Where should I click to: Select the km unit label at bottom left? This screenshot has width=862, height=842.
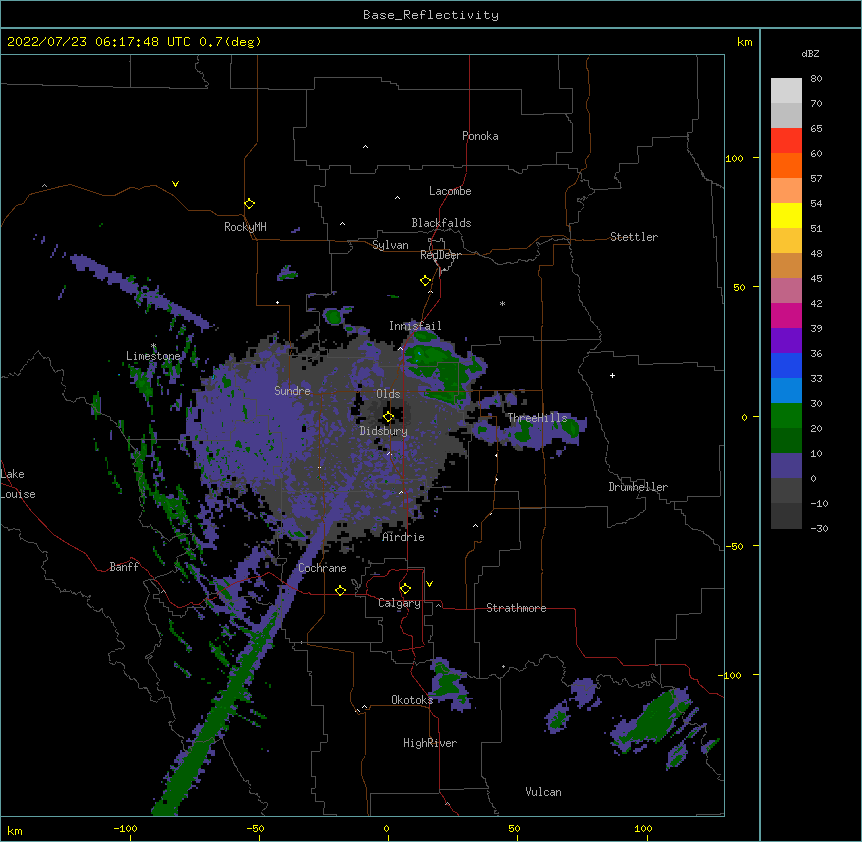click(x=15, y=831)
